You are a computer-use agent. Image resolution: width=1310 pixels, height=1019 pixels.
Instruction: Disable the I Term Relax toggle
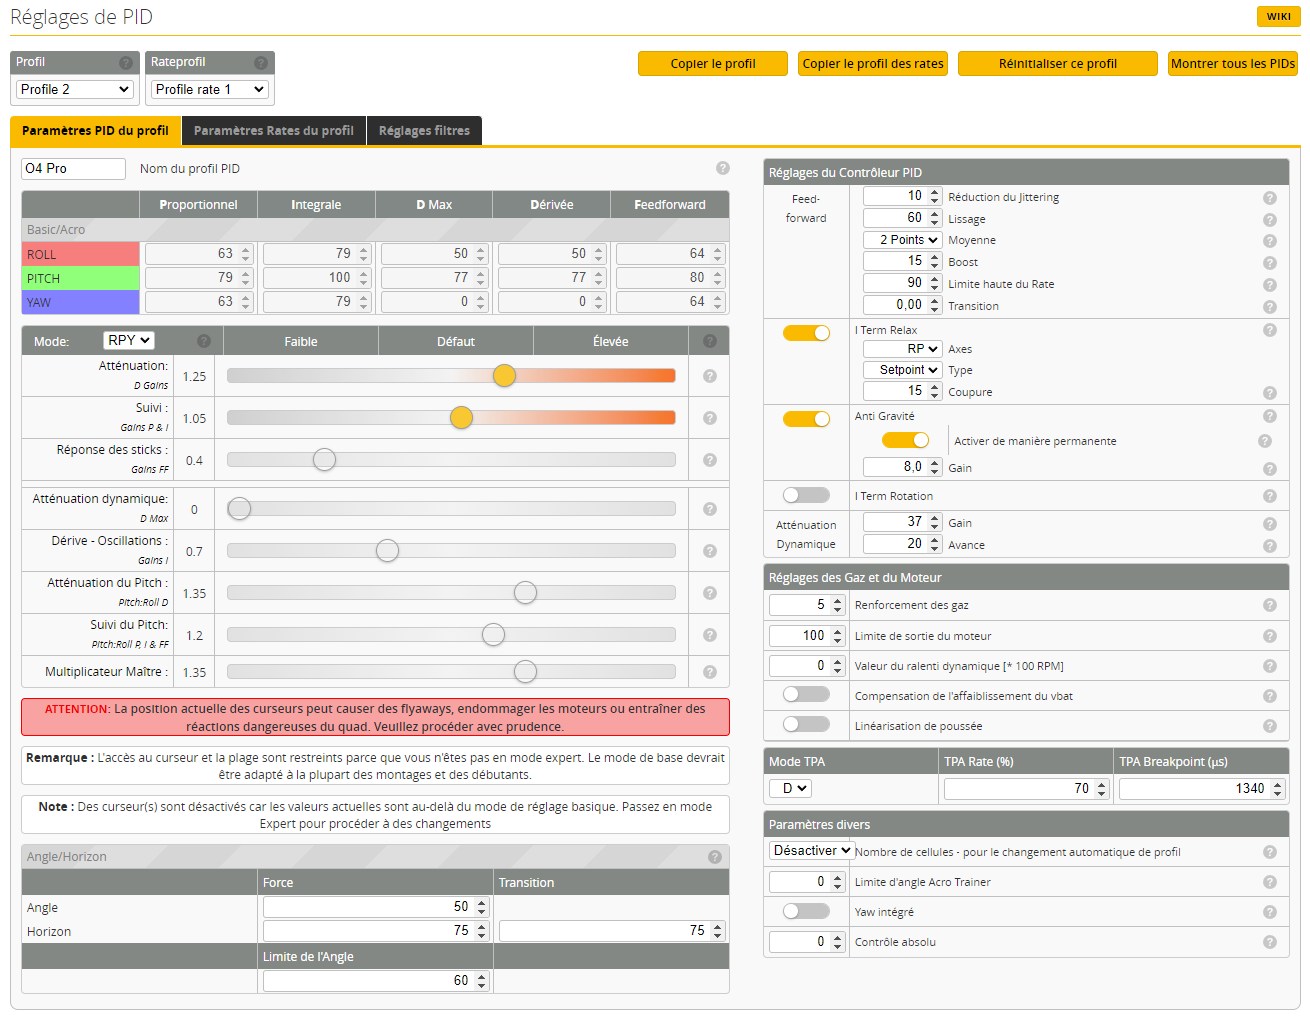pyautogui.click(x=806, y=333)
